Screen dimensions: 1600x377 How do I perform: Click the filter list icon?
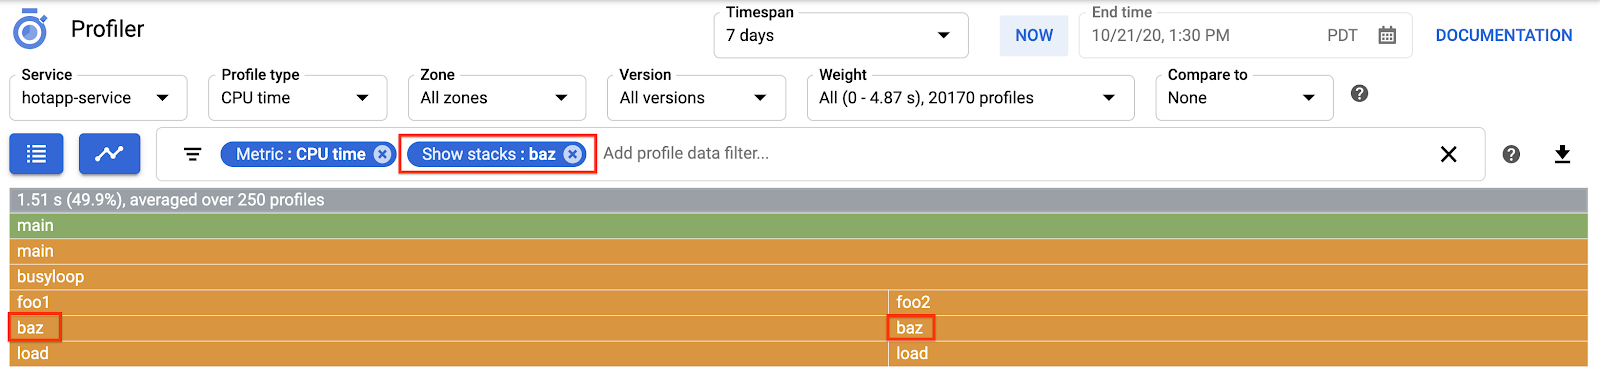click(x=193, y=154)
